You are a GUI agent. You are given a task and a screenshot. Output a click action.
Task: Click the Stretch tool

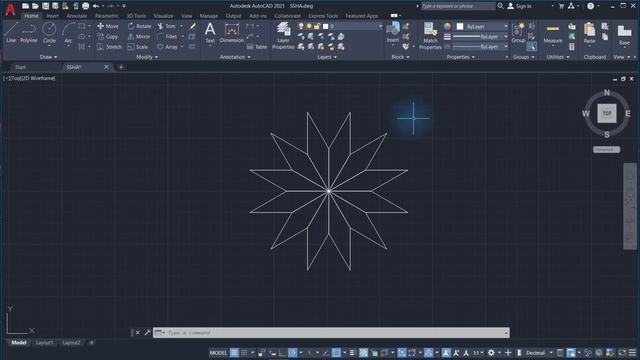[x=109, y=47]
